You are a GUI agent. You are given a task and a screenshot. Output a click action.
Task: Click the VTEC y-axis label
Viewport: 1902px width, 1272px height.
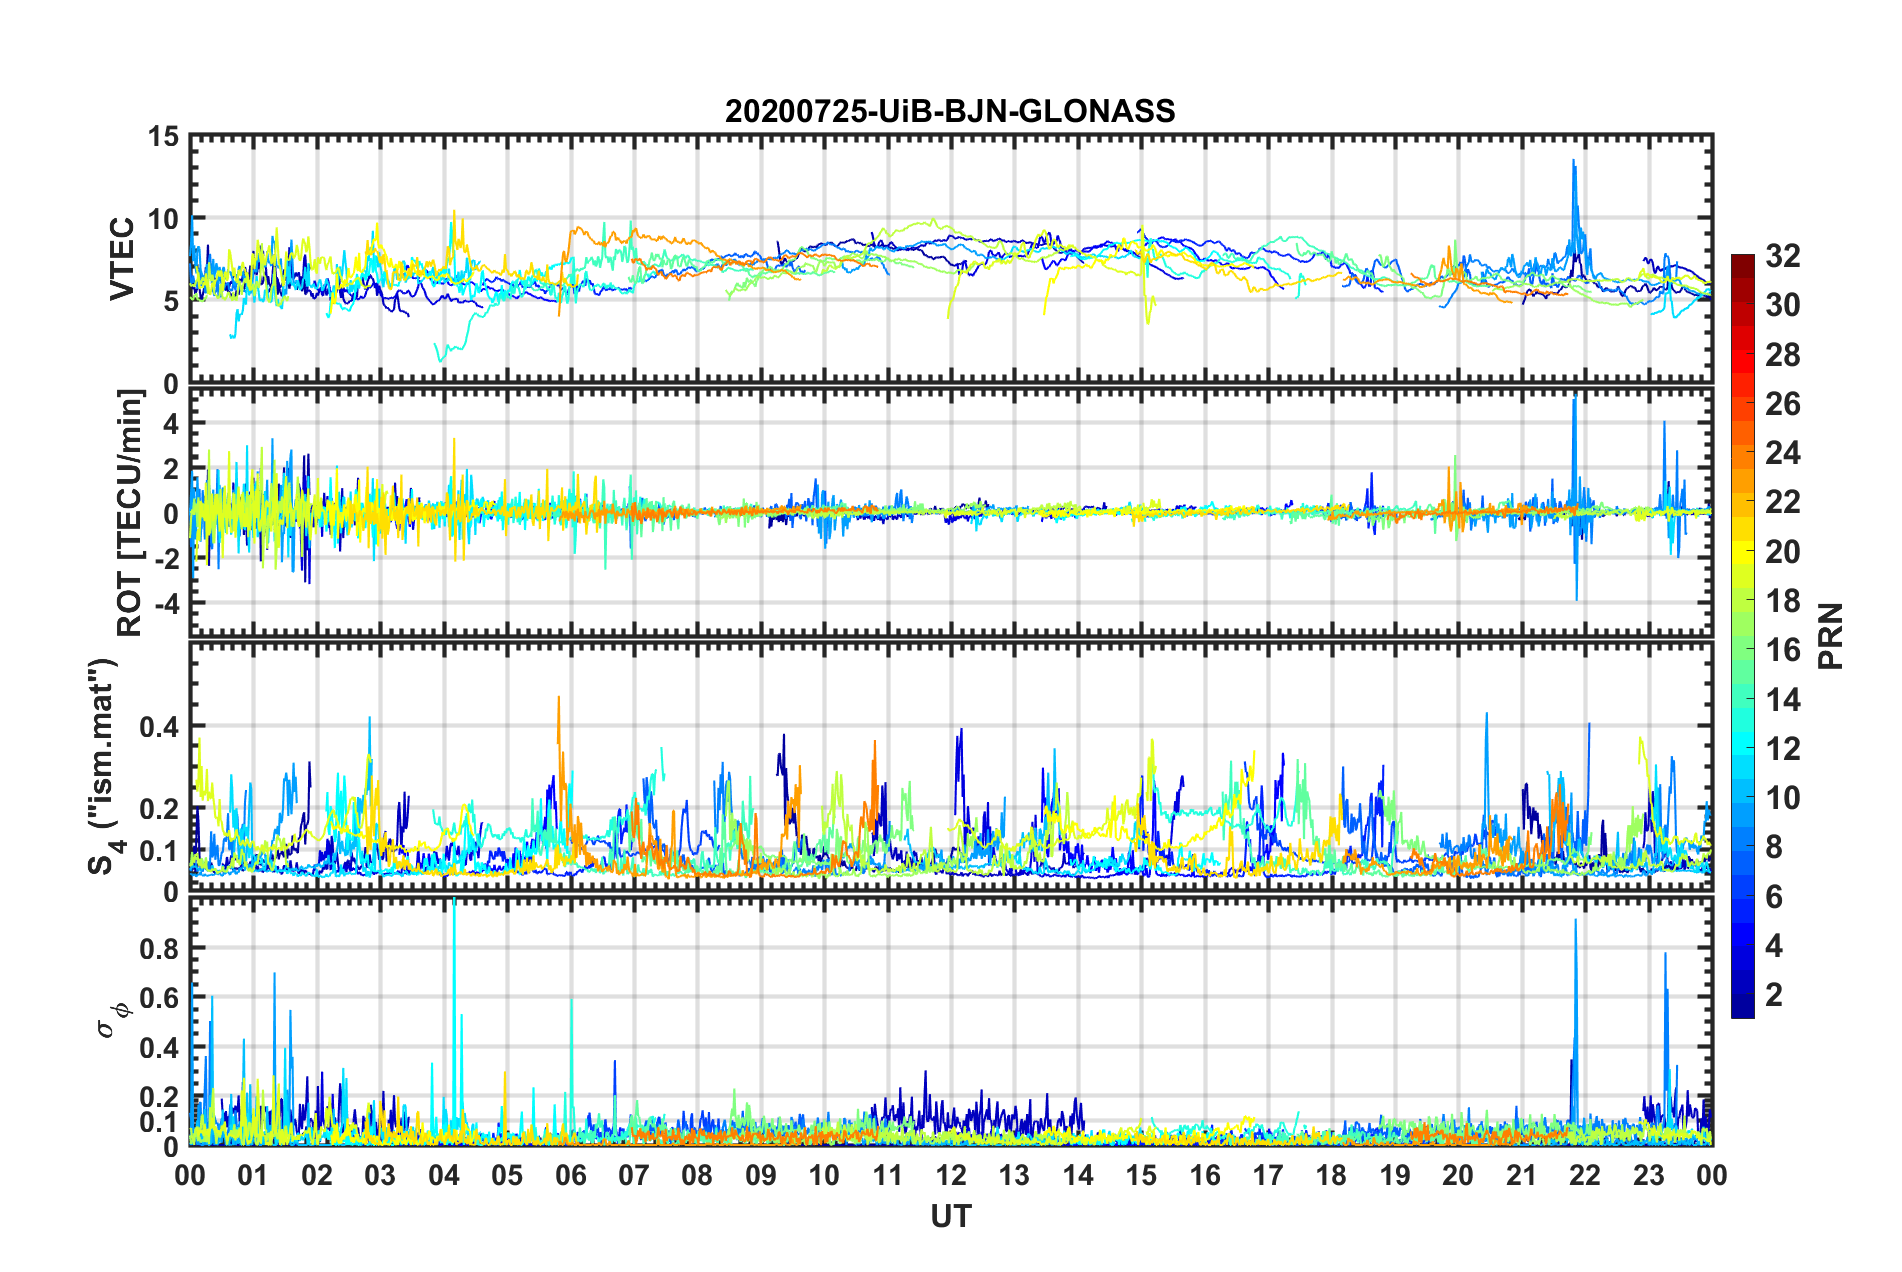click(x=122, y=258)
